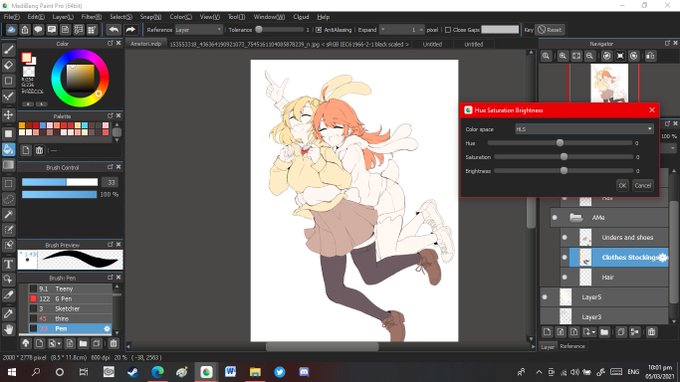680x382 pixels.
Task: Open Windows Start menu
Action: coord(12,372)
